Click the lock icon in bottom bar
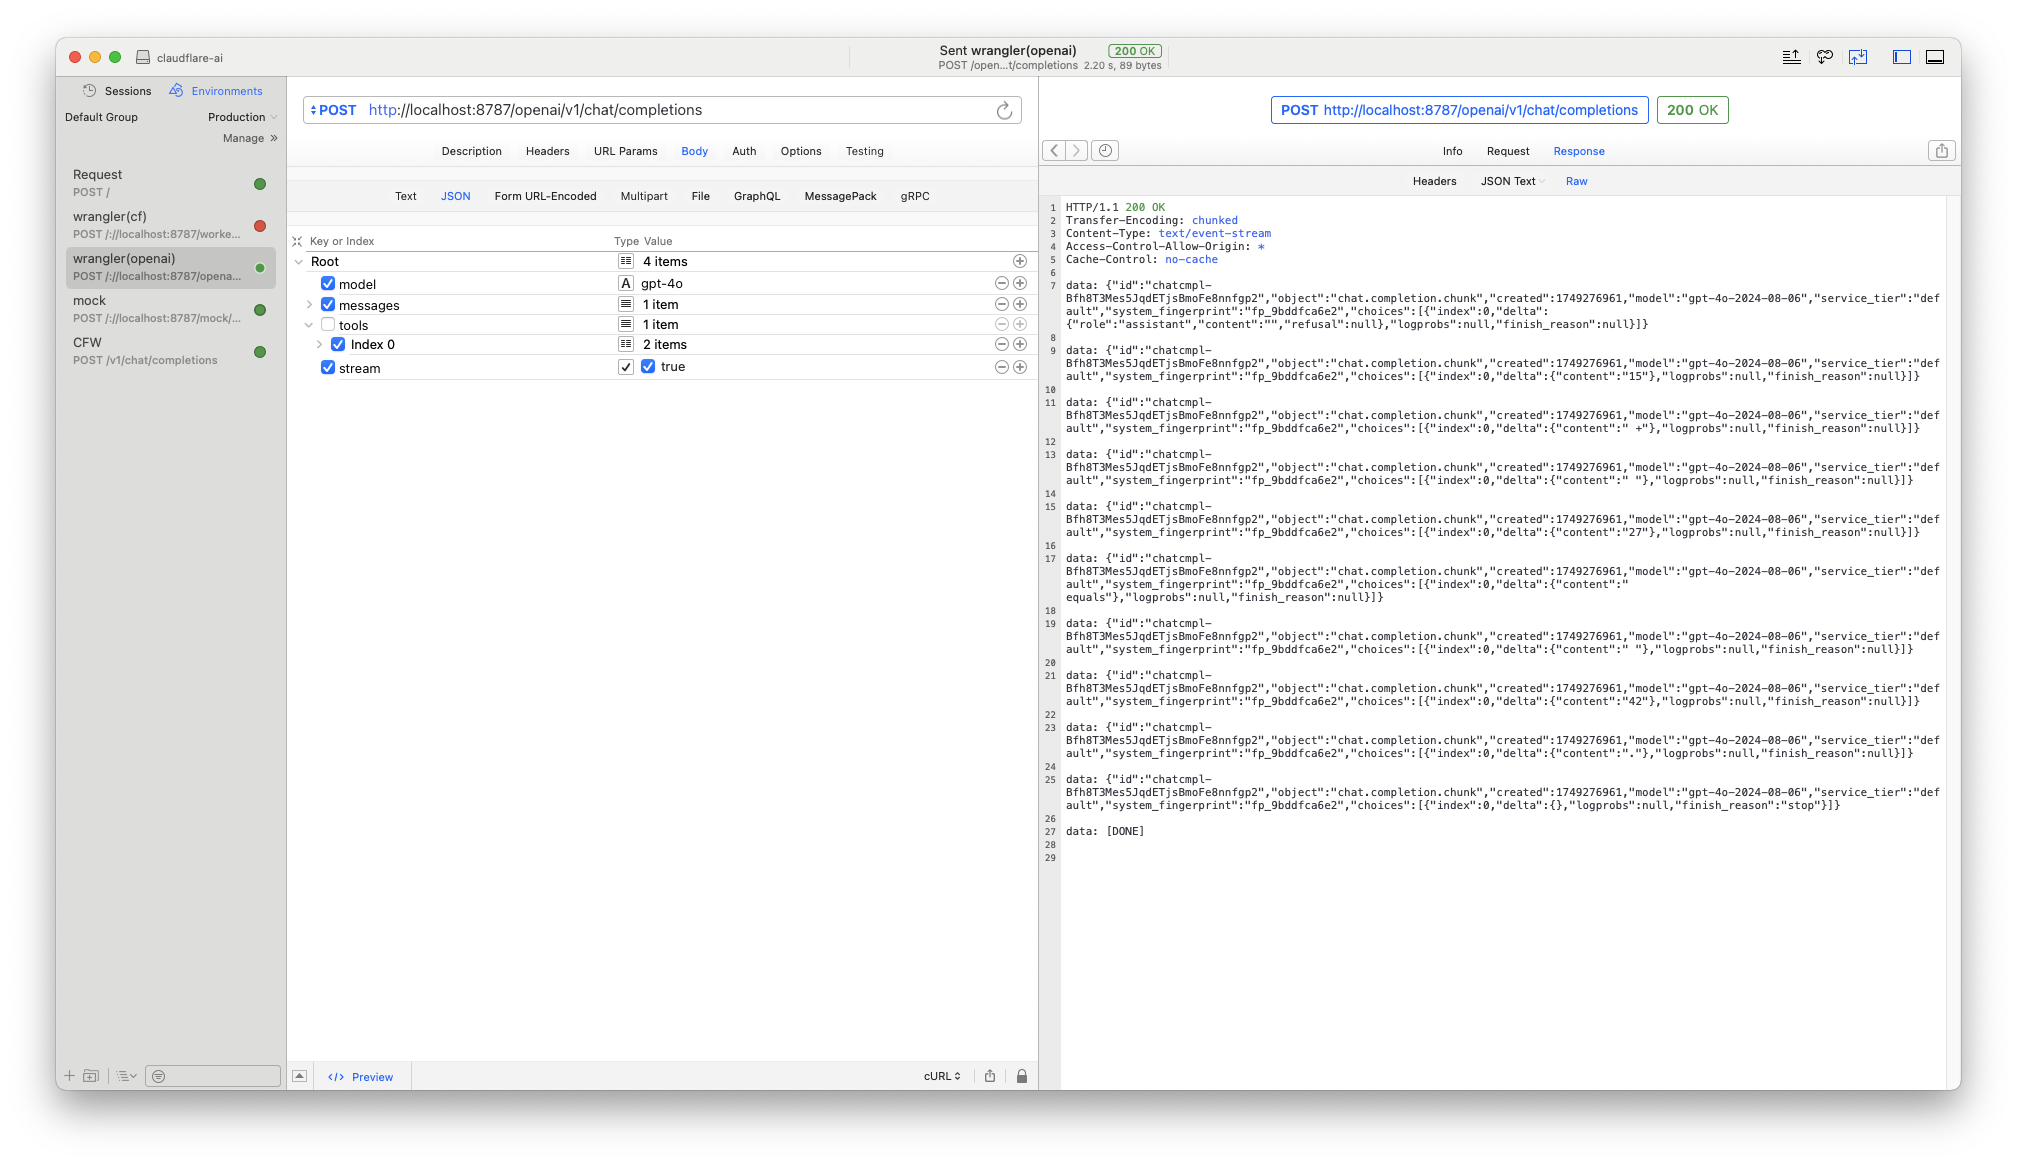Viewport: 2017px width, 1164px height. point(1021,1076)
